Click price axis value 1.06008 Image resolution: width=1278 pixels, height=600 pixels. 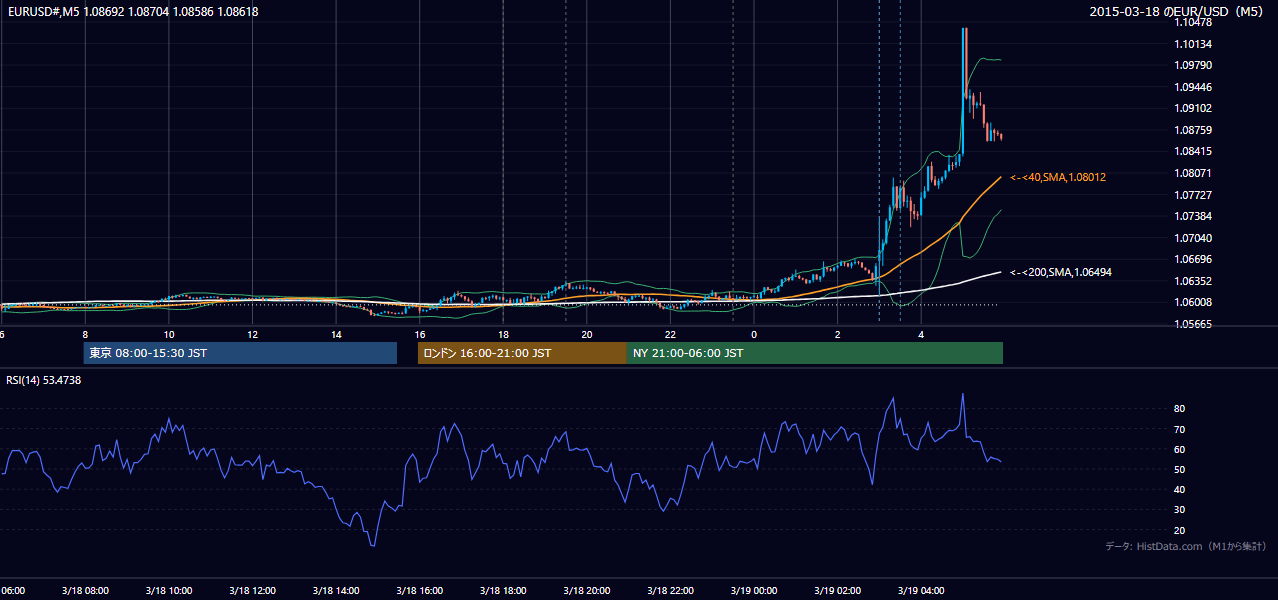click(1194, 302)
